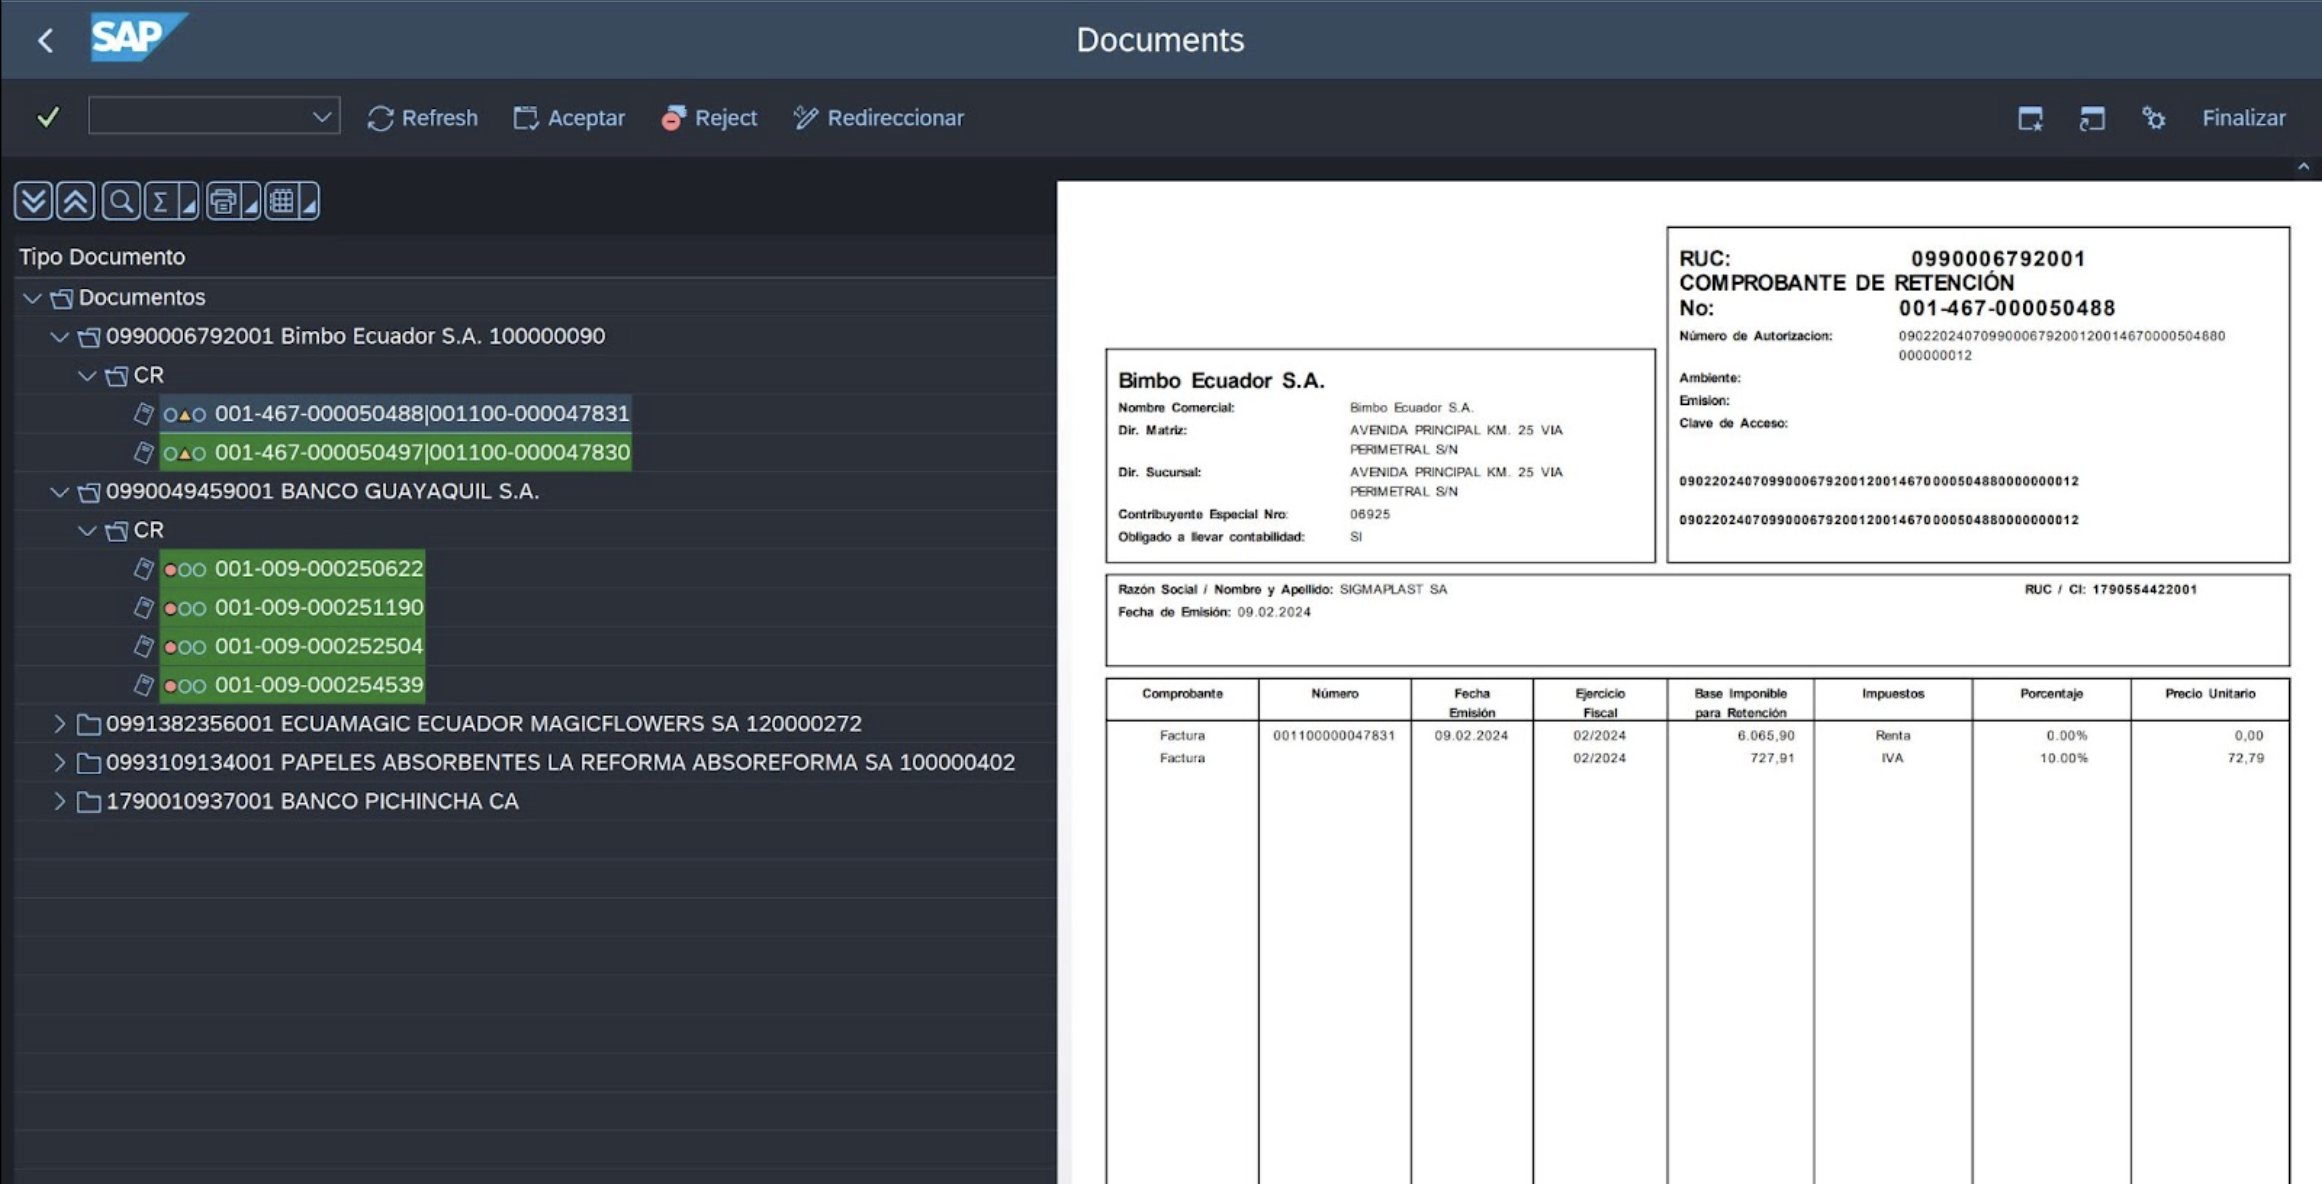Select document 001-009-000252504
Screen dimensions: 2322x1184
tap(319, 646)
